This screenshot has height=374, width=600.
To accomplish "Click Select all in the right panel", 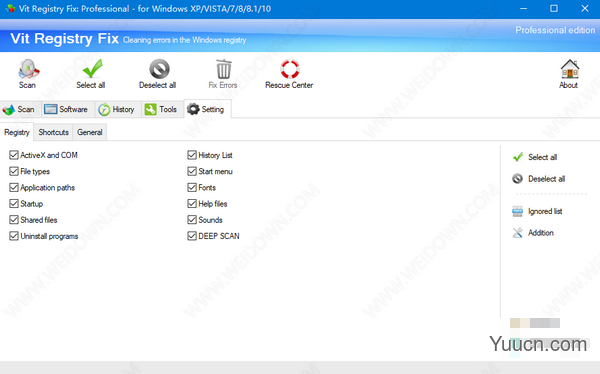I will coord(535,157).
